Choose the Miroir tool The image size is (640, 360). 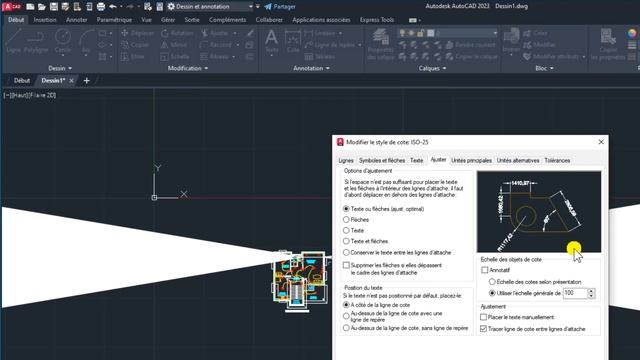pos(174,45)
